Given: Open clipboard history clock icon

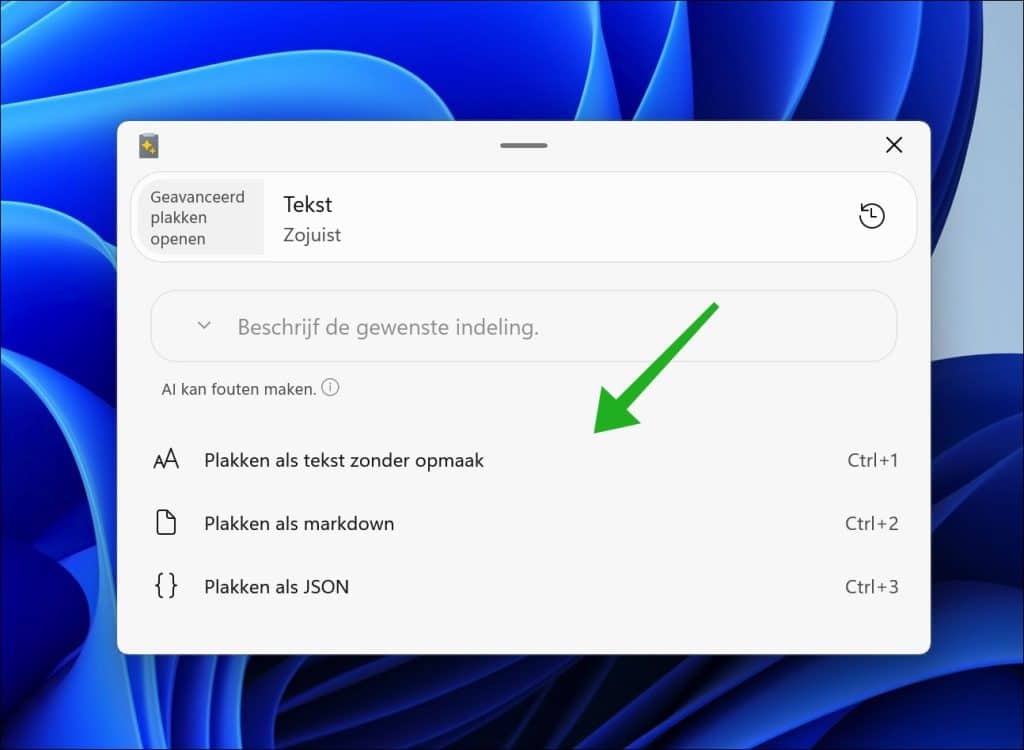Looking at the screenshot, I should 871,216.
